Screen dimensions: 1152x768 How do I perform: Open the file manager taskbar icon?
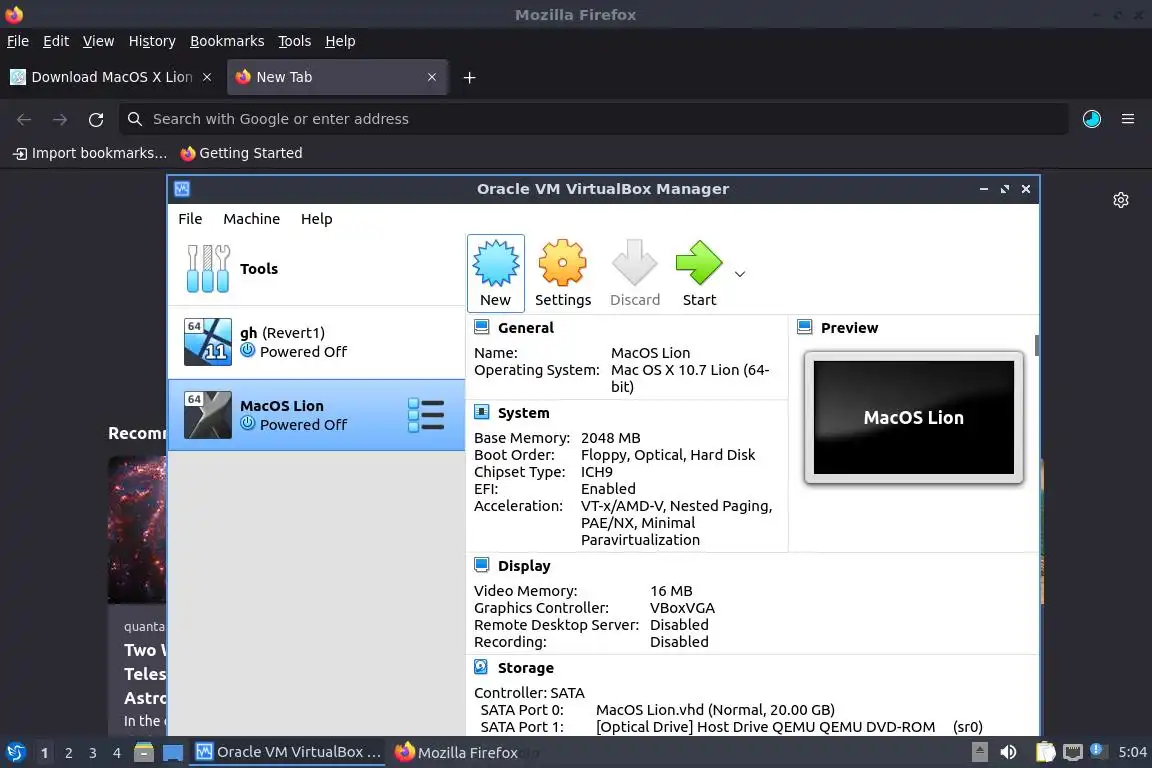144,753
